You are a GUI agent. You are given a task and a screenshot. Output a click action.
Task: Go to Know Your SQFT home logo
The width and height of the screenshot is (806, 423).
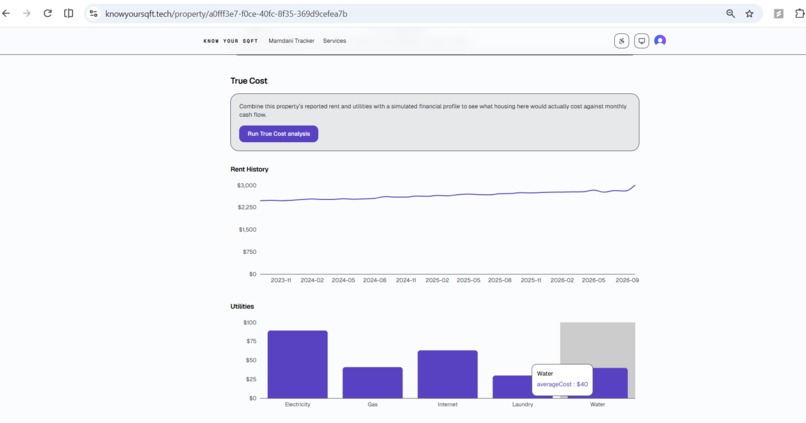(x=230, y=41)
